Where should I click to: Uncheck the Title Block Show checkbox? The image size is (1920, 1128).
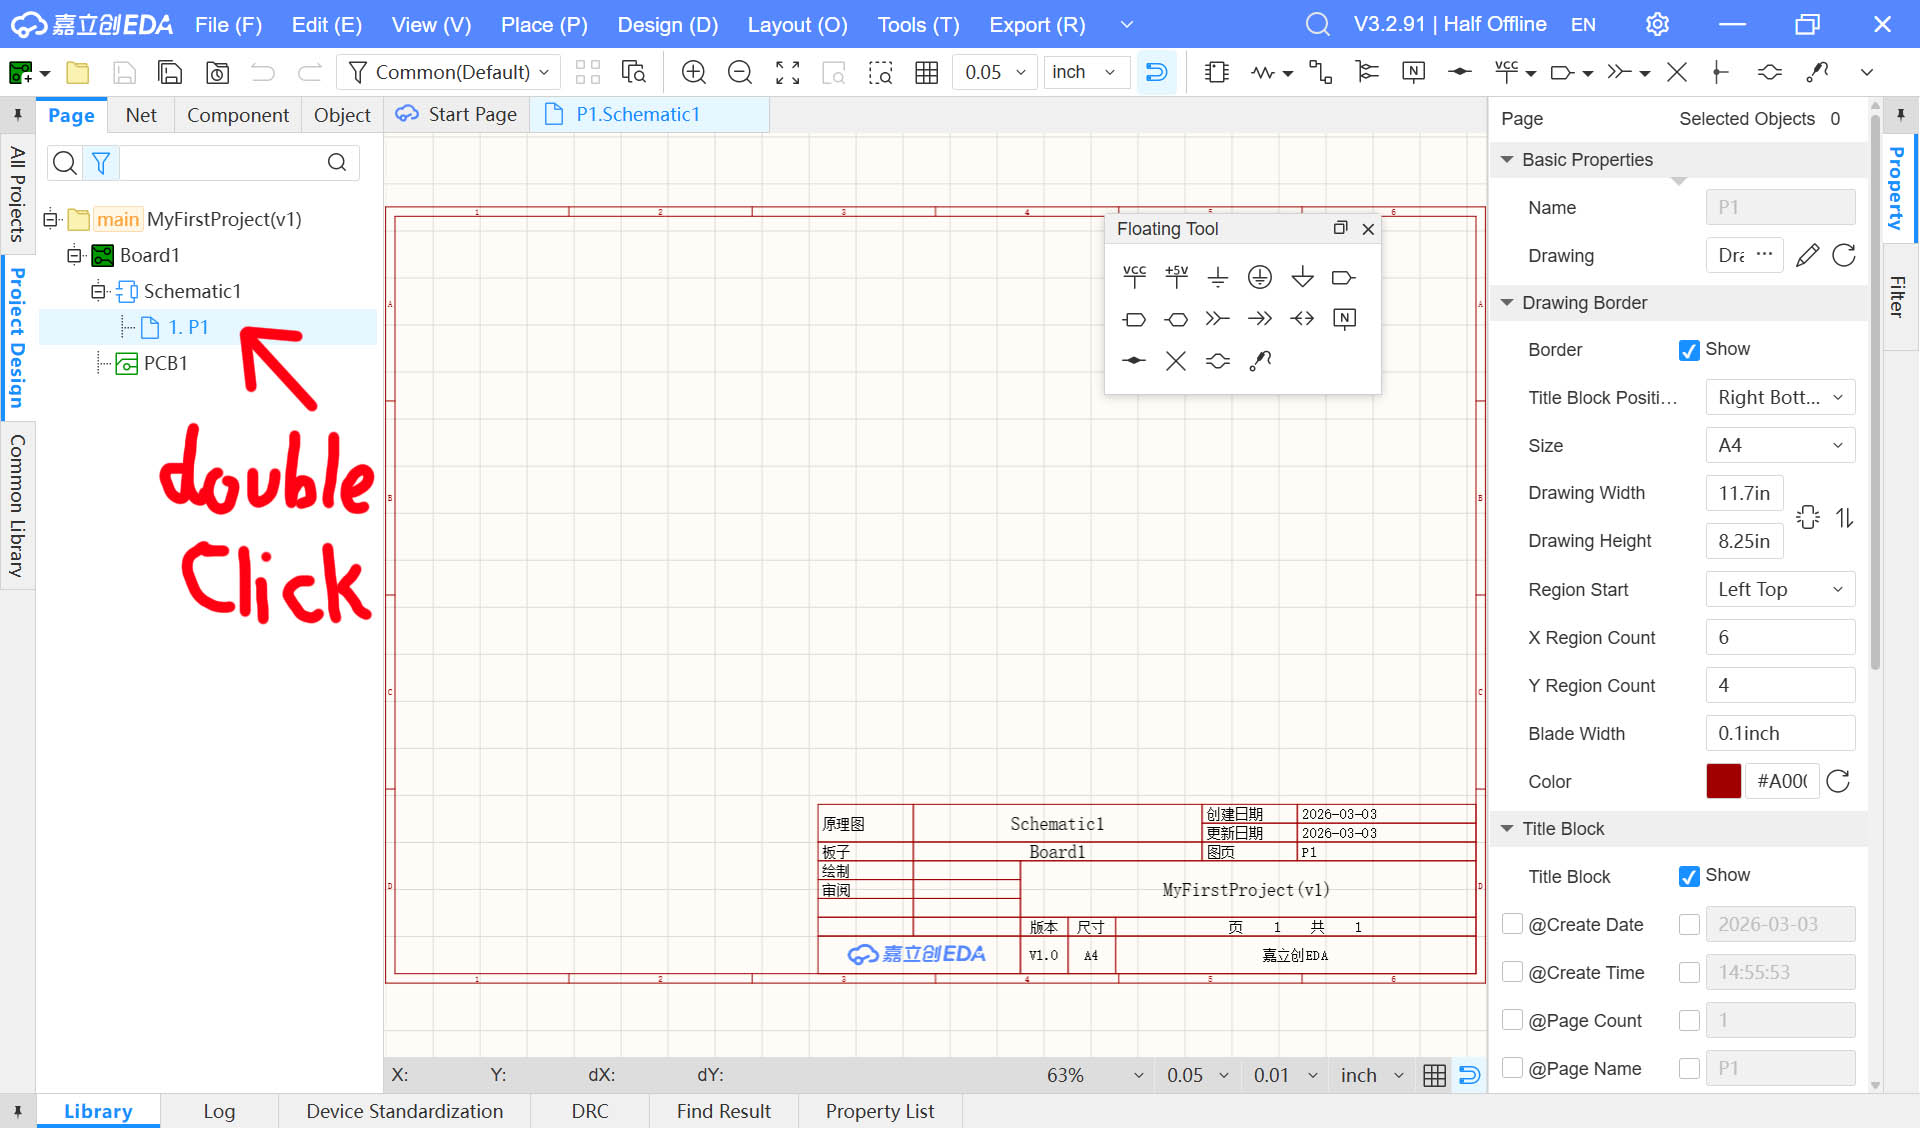coord(1689,876)
